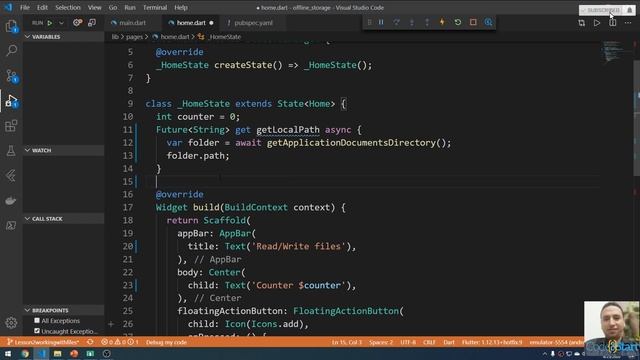
Task: Switch to pubspec.yaml tab
Action: [x=253, y=23]
